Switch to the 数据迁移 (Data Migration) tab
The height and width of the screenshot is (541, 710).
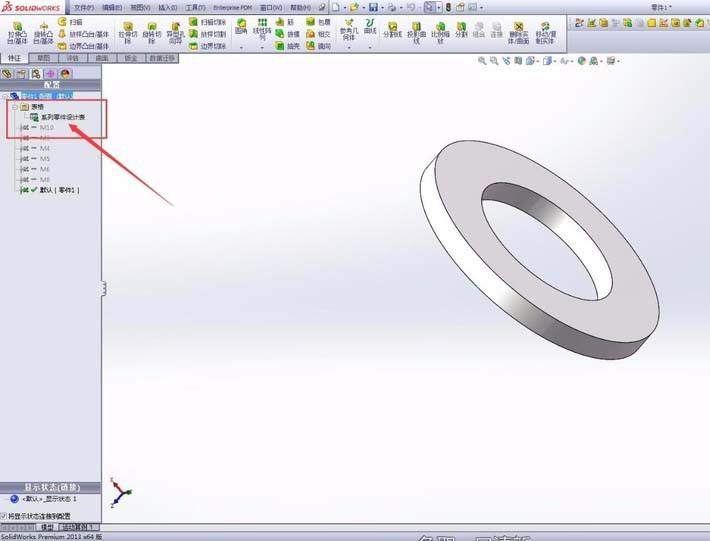(162, 58)
